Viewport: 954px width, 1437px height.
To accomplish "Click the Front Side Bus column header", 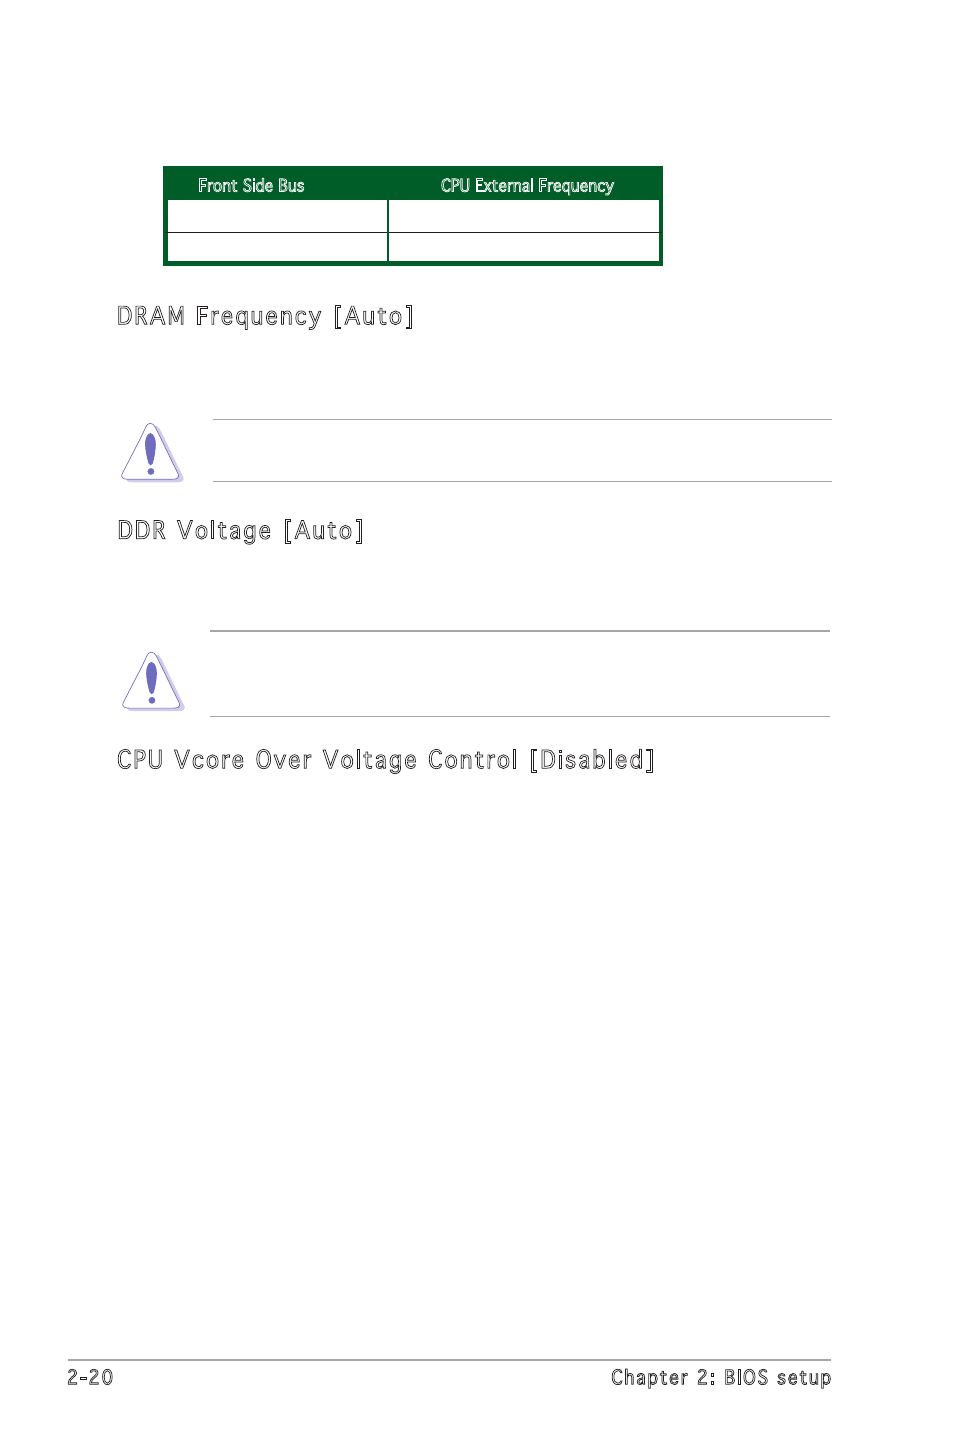I will 251,186.
